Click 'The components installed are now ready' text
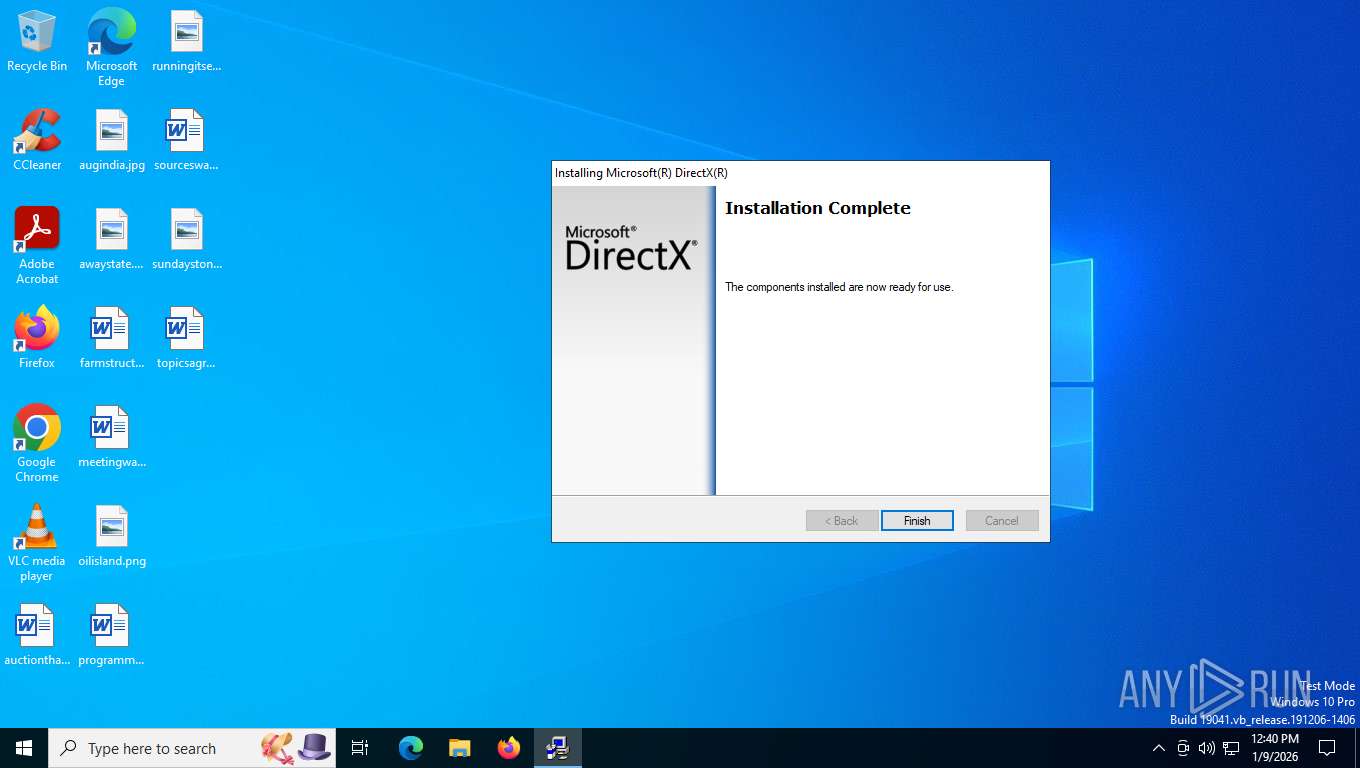Screen dimensions: 1360x768 tap(839, 287)
